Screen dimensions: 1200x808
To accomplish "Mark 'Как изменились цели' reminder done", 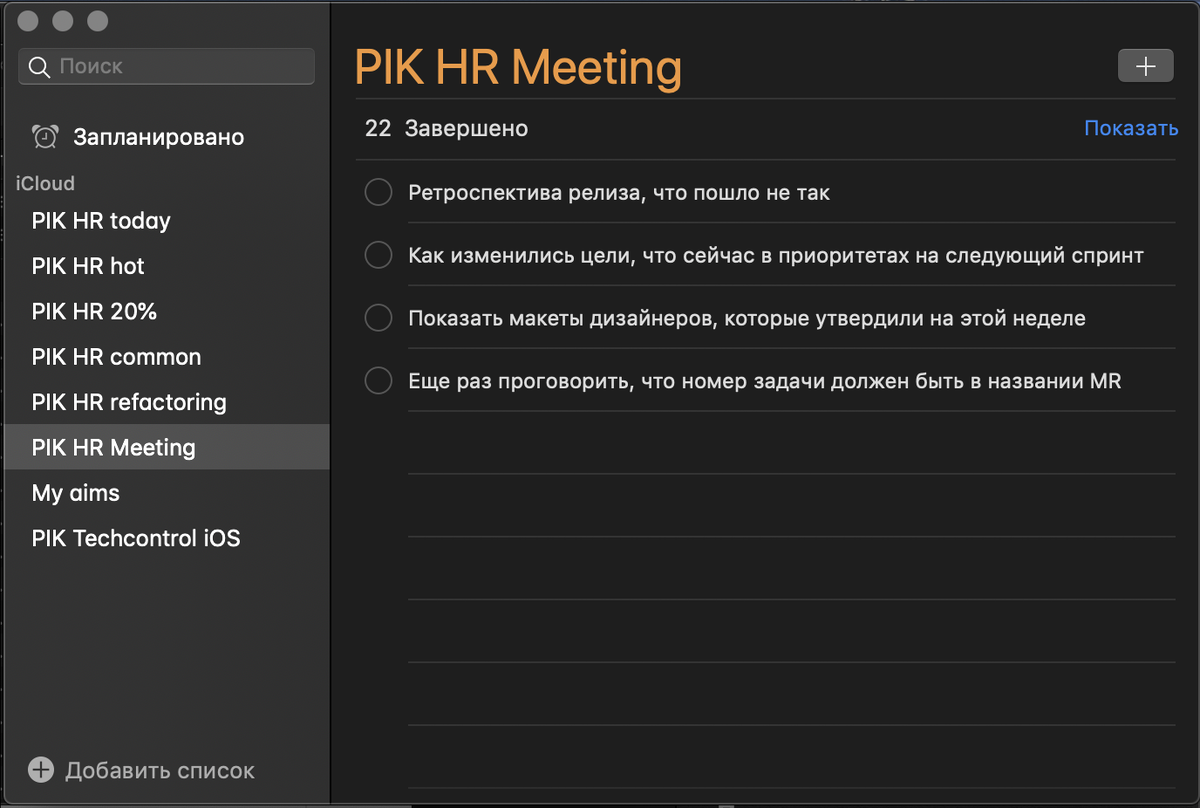I will pos(378,255).
